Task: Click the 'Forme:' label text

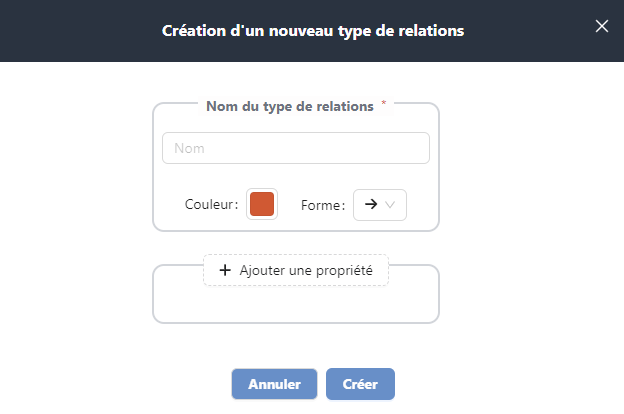Action: [x=323, y=205]
